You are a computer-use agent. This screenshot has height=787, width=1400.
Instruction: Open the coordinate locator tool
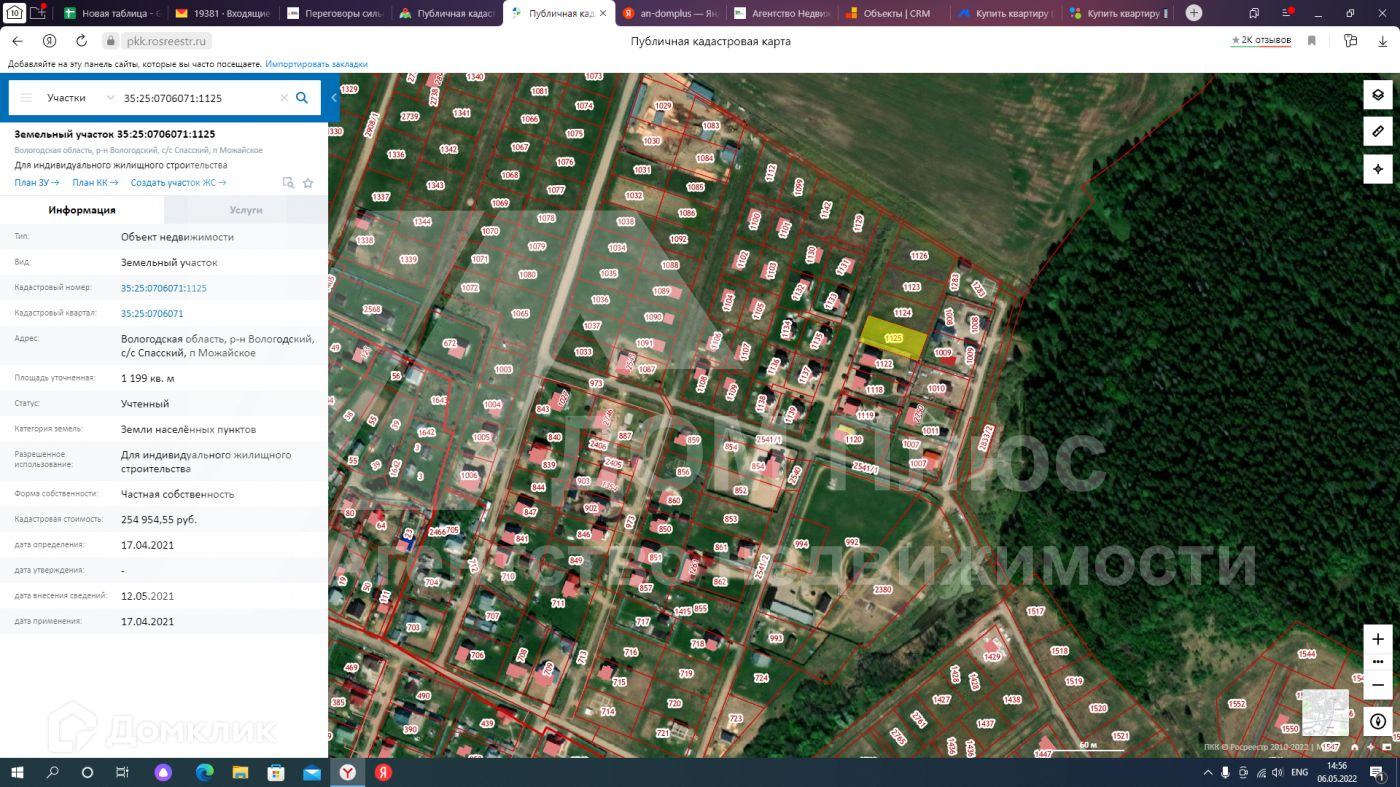pos(1378,169)
